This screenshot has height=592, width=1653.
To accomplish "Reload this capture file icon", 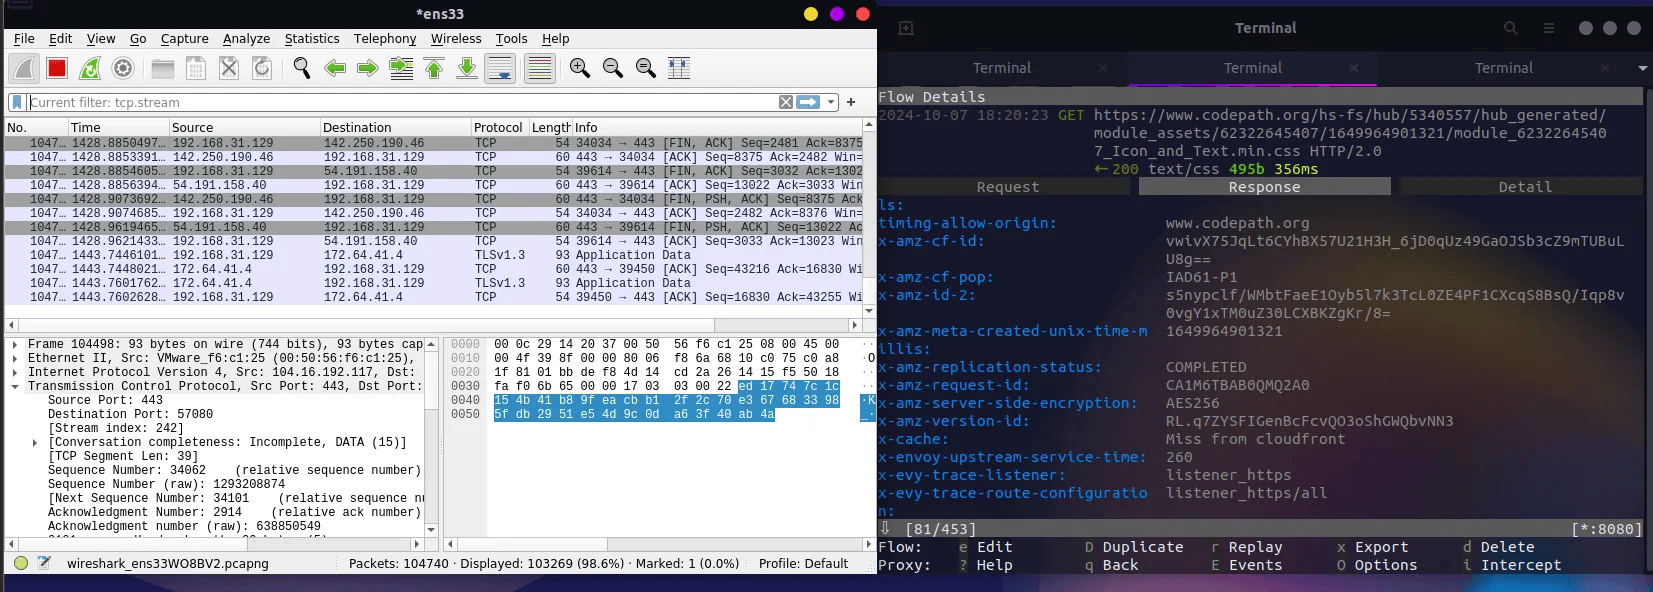I will pos(262,68).
